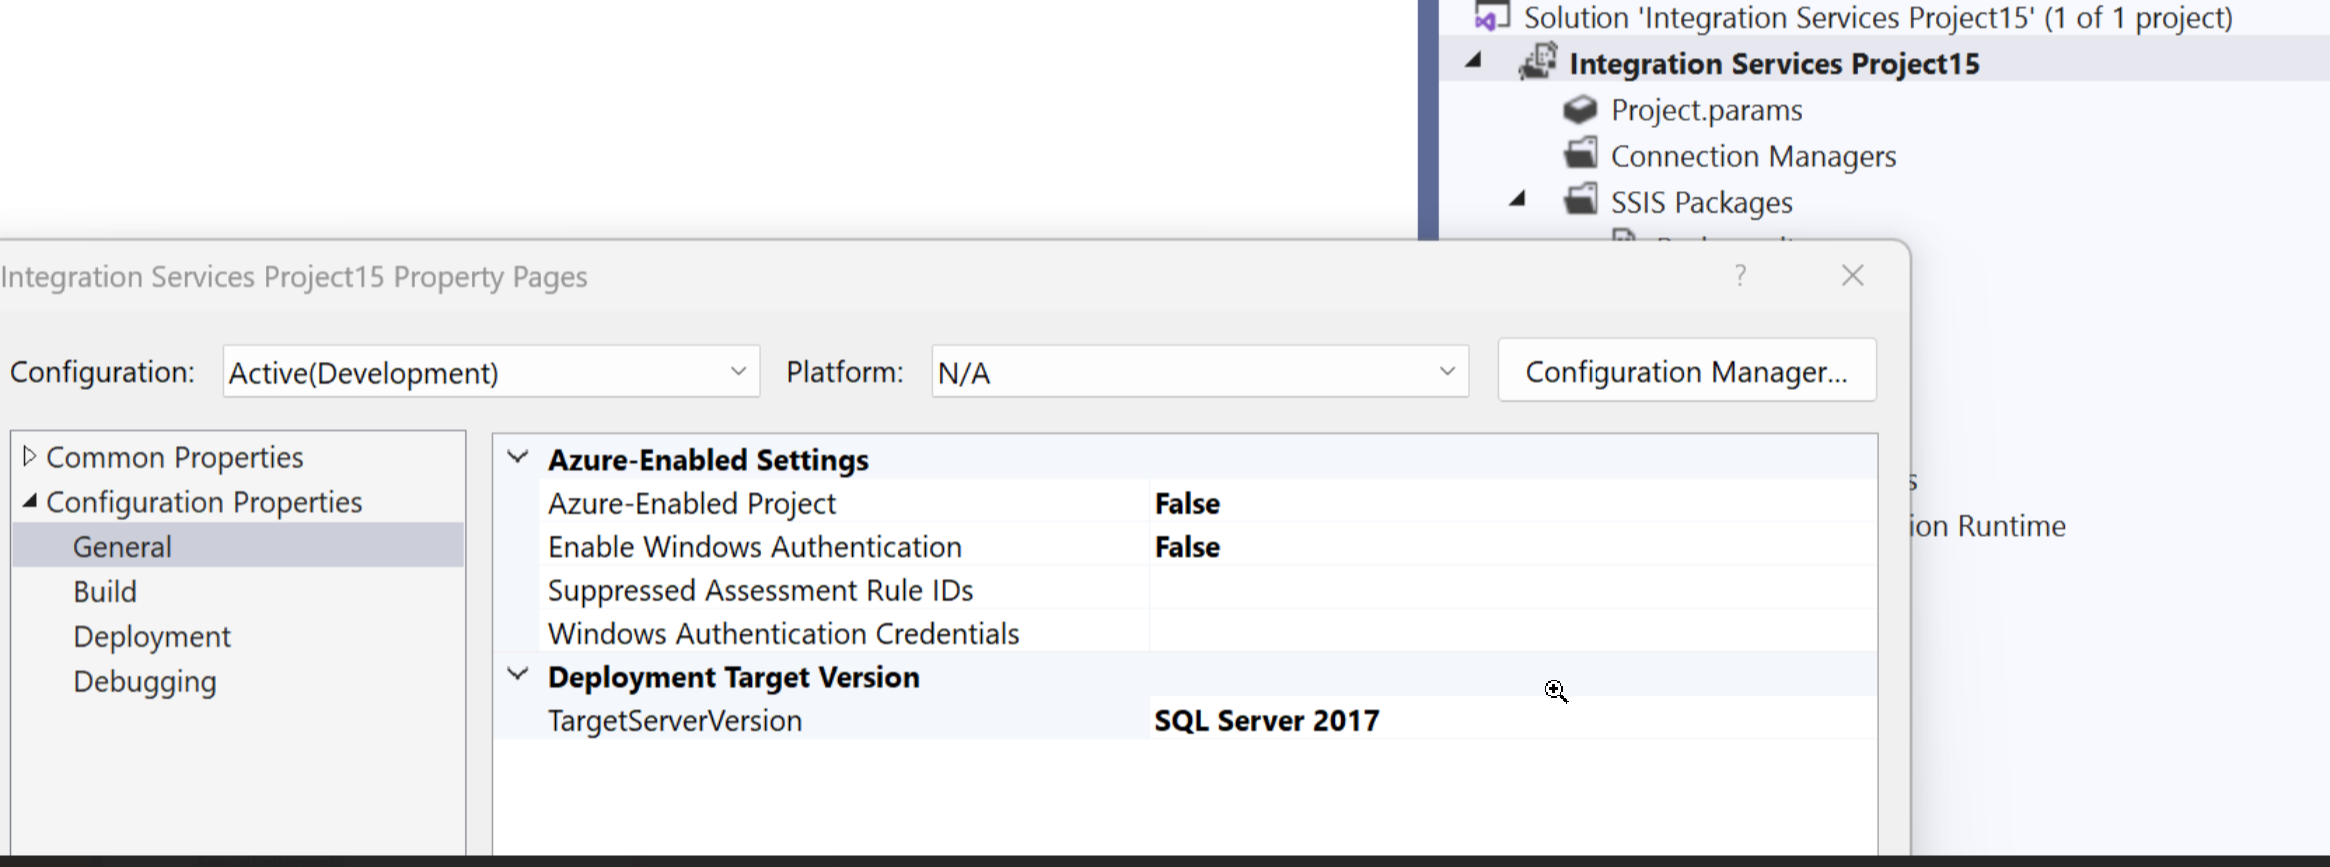
Task: Select Common Properties label
Action: click(x=175, y=457)
